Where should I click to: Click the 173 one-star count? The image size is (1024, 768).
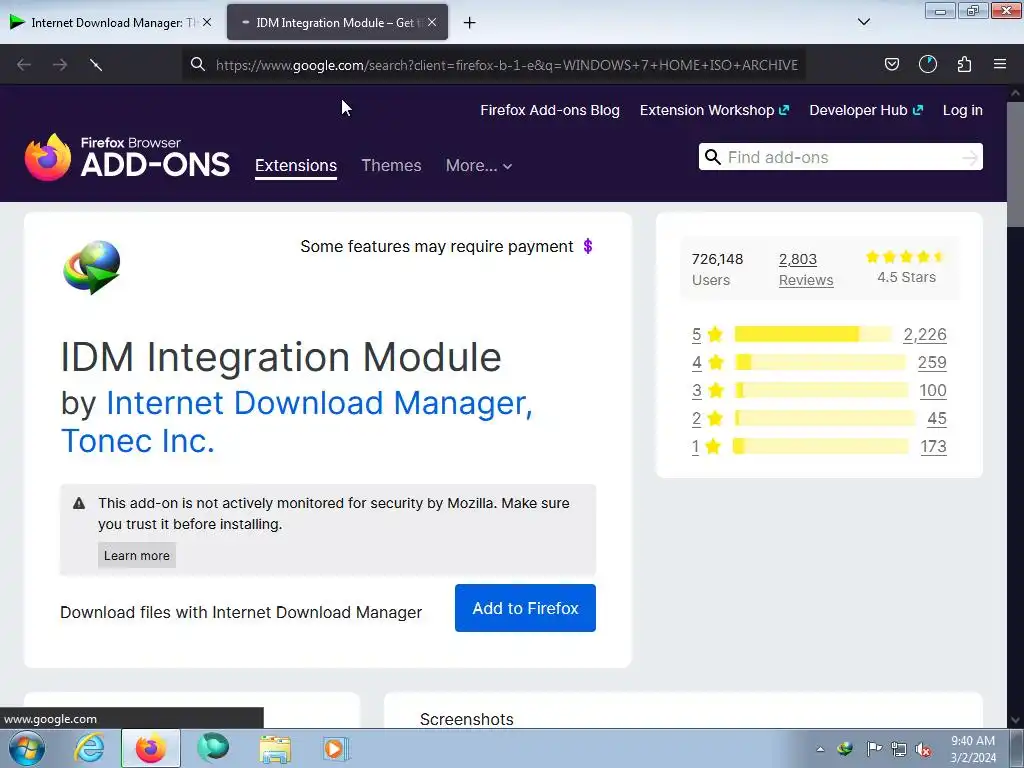pyautogui.click(x=933, y=447)
